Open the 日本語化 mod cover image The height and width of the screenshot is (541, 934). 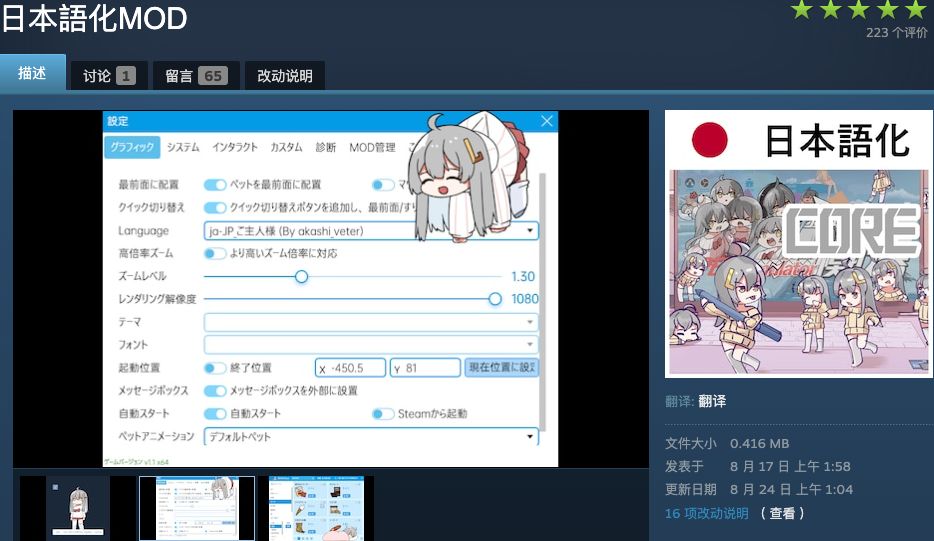pyautogui.click(x=798, y=244)
